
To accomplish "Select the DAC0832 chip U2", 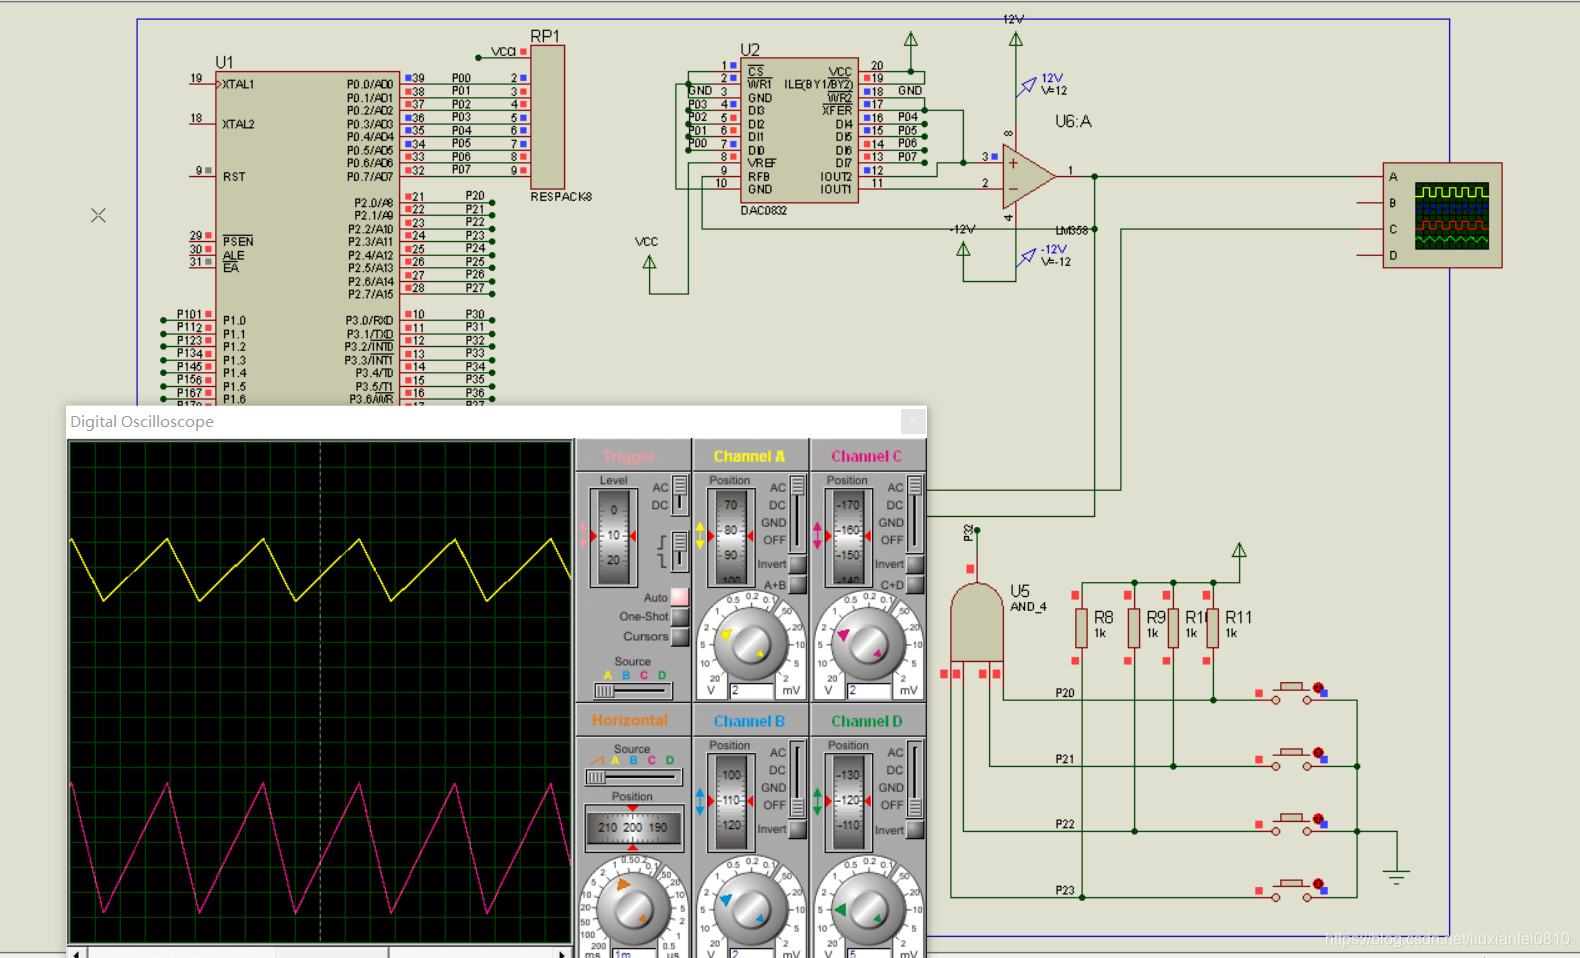I will click(799, 130).
